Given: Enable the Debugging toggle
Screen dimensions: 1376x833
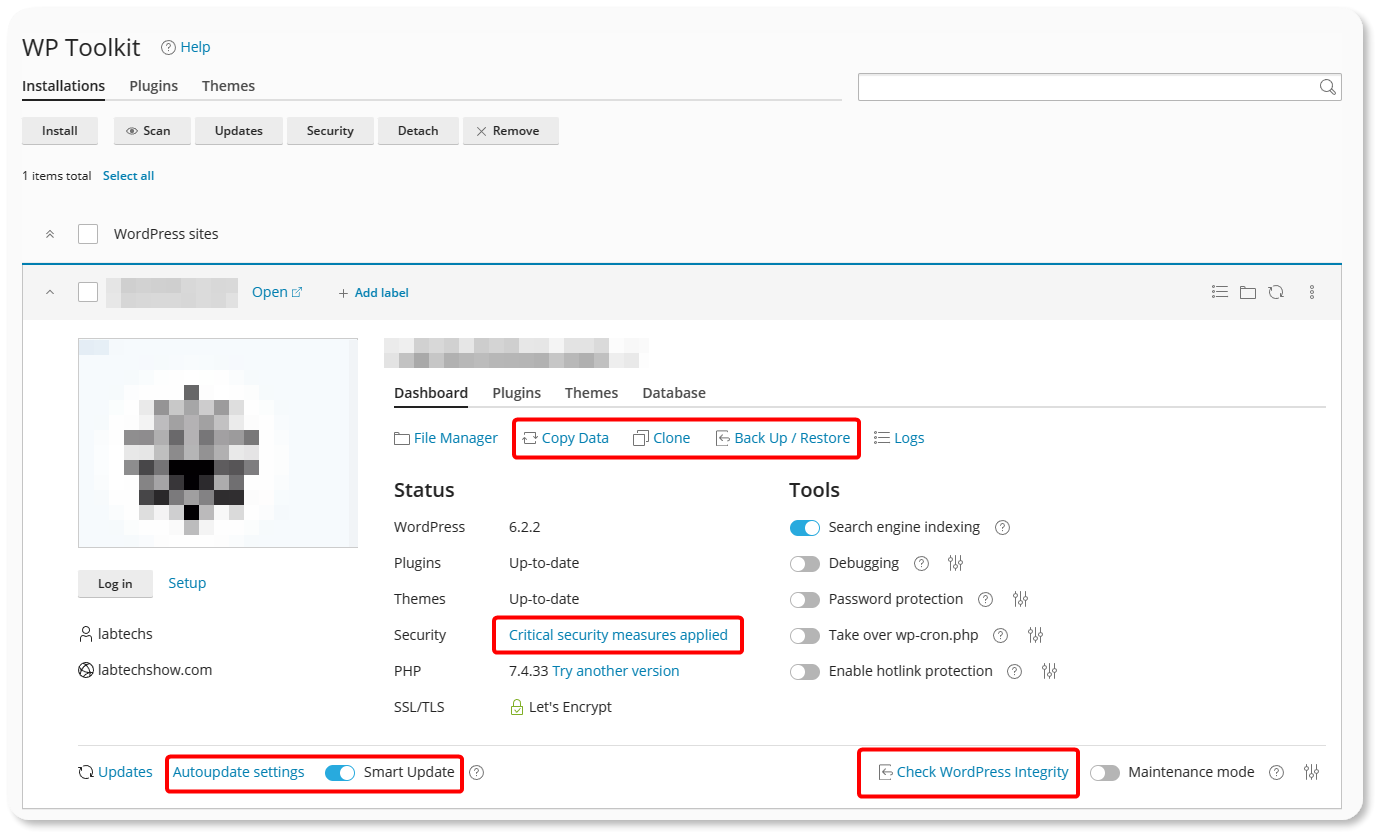Looking at the screenshot, I should click(x=805, y=563).
